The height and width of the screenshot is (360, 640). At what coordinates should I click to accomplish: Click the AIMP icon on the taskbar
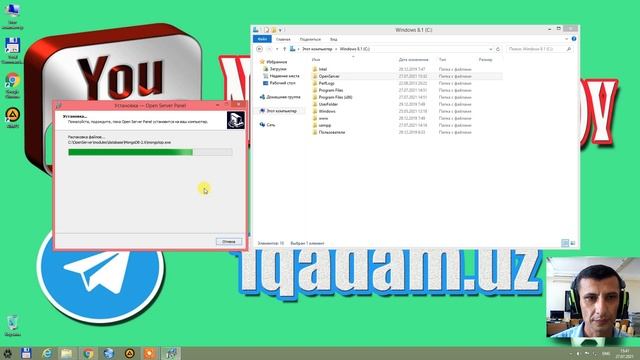coord(129,353)
